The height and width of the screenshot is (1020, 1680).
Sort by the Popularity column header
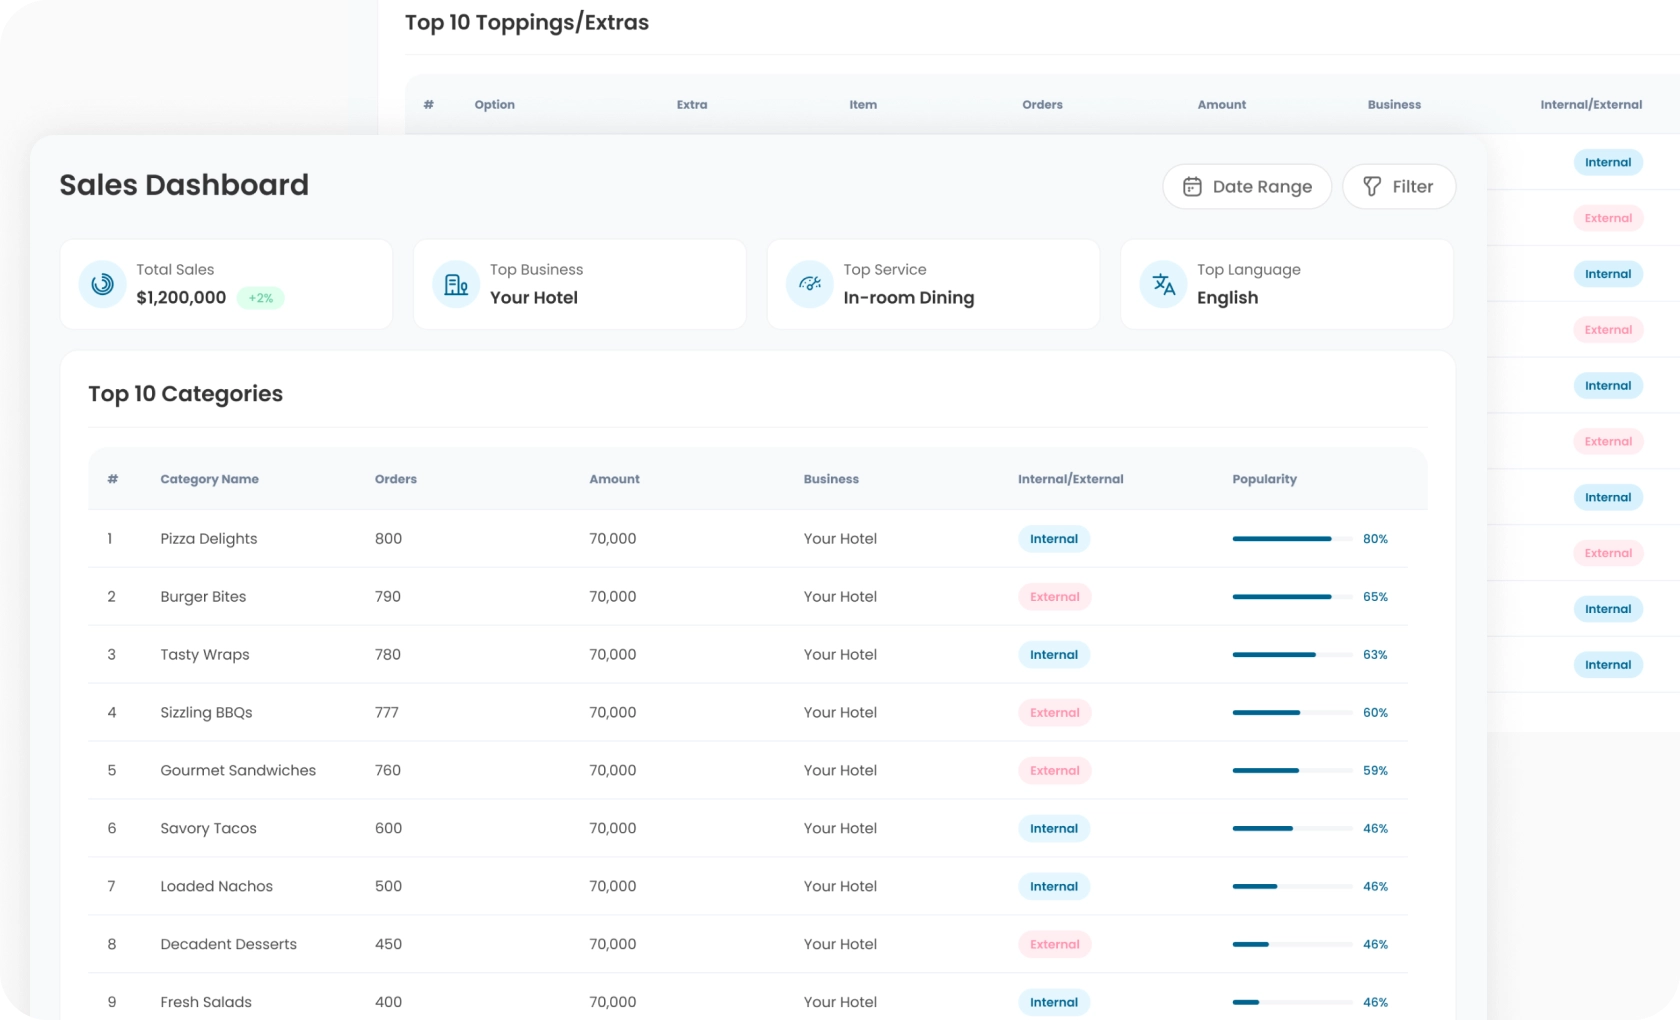(x=1264, y=479)
